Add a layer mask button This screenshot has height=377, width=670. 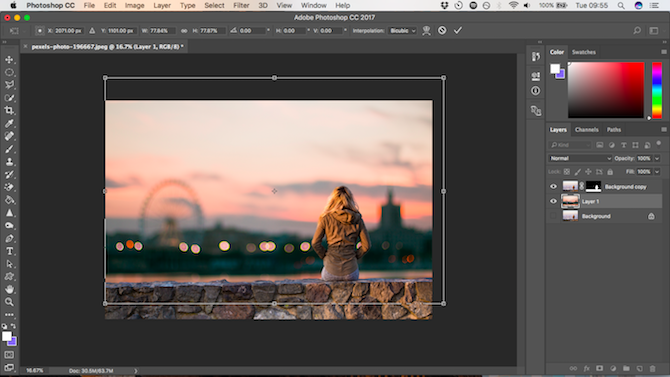point(599,368)
